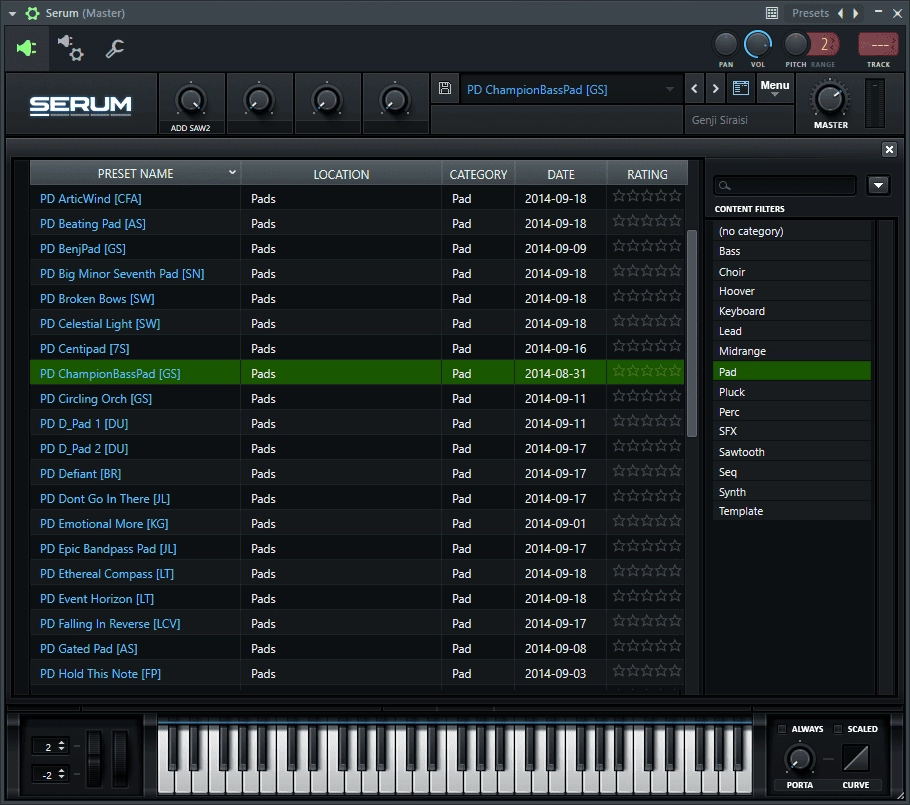Click the CURVE velocity curve icon

pos(855,758)
